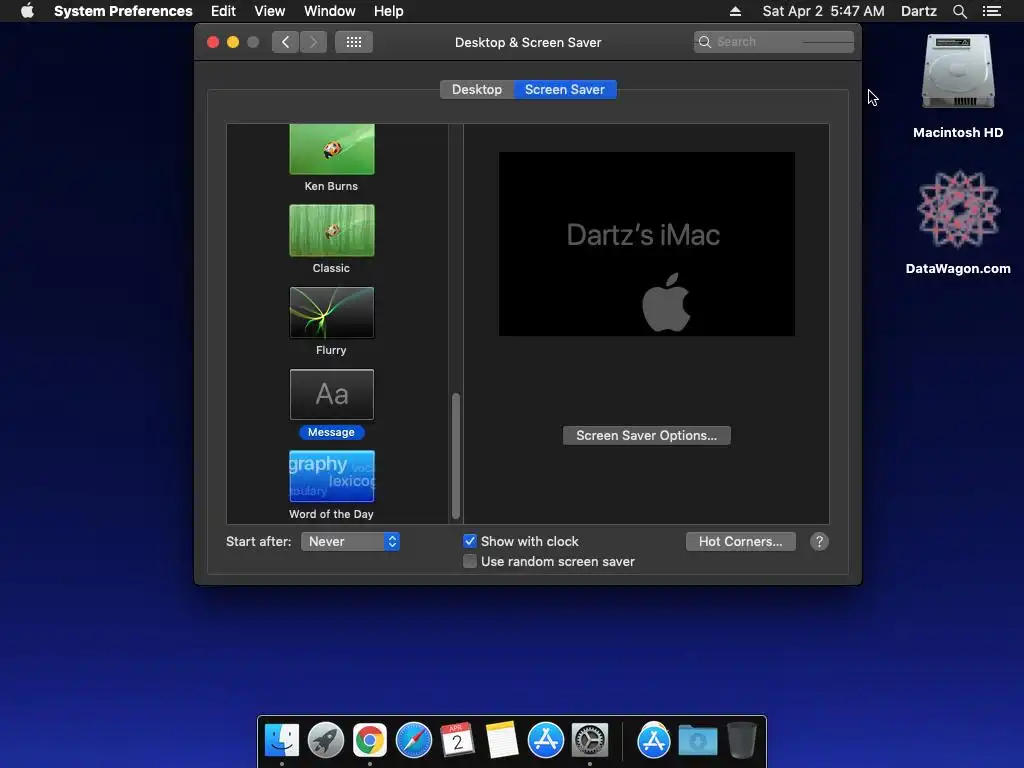The height and width of the screenshot is (768, 1024).
Task: Enable Use random screen saver checkbox
Action: (470, 561)
